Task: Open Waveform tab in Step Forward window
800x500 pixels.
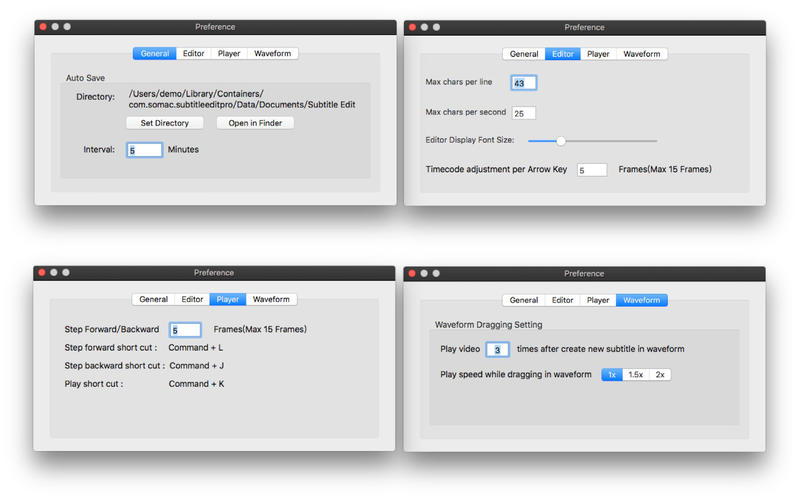Action: point(271,299)
